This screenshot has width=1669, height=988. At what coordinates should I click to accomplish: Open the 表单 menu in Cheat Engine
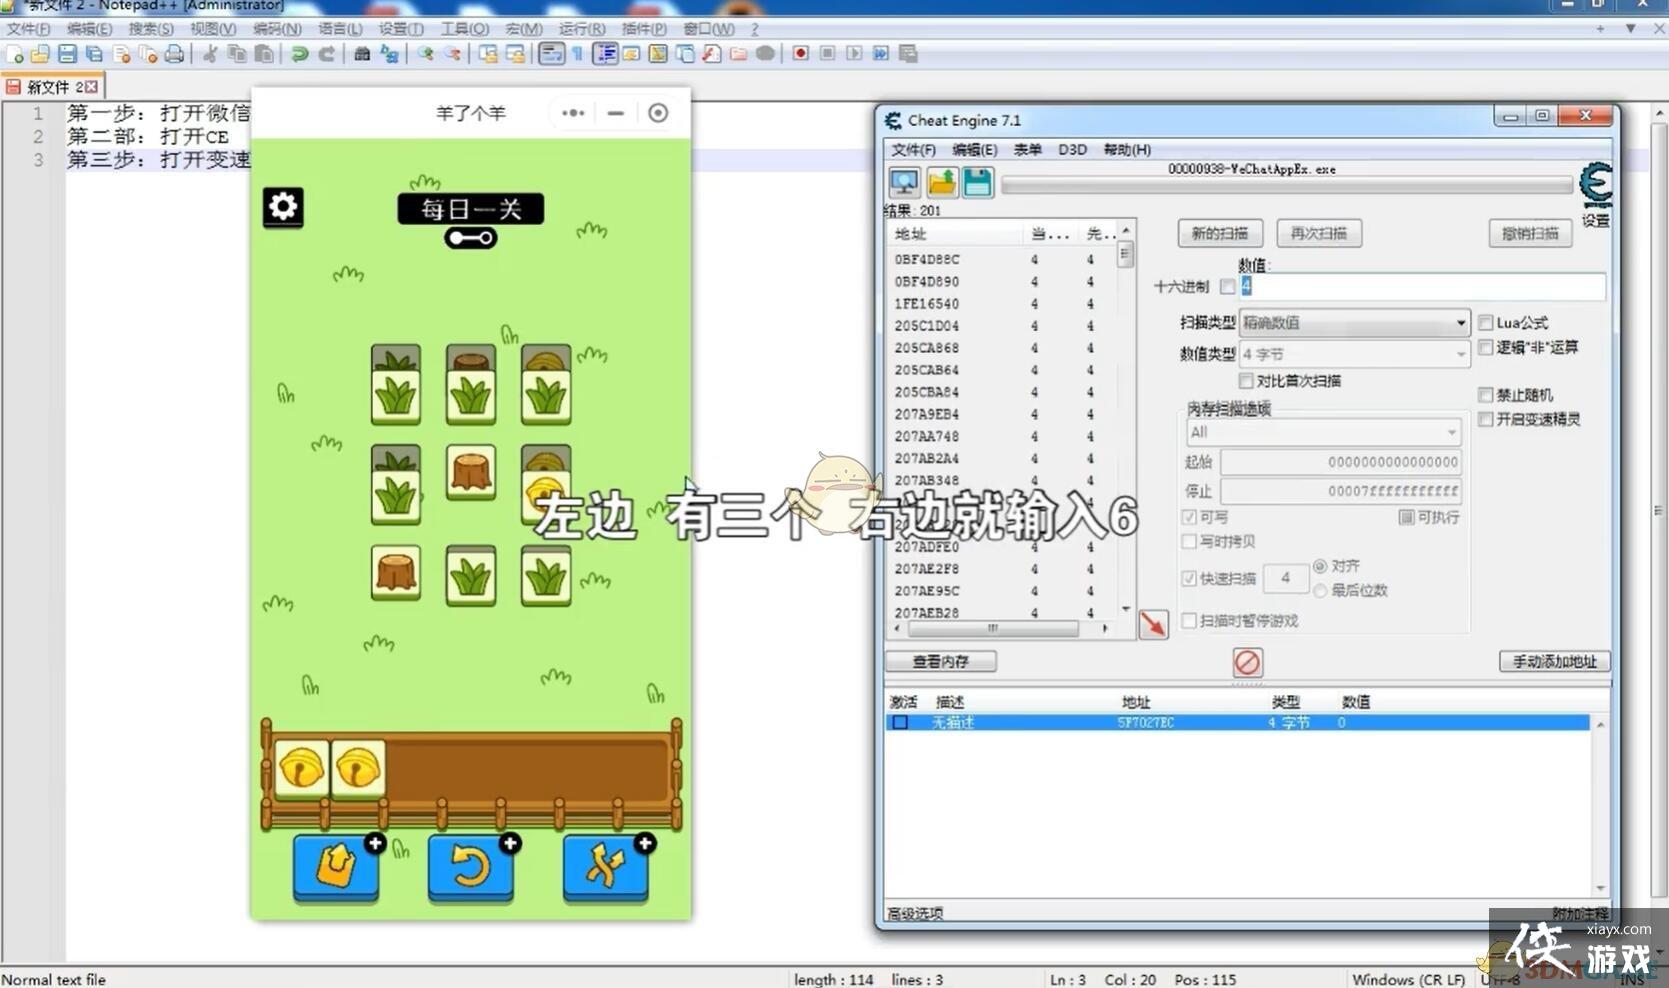1027,150
